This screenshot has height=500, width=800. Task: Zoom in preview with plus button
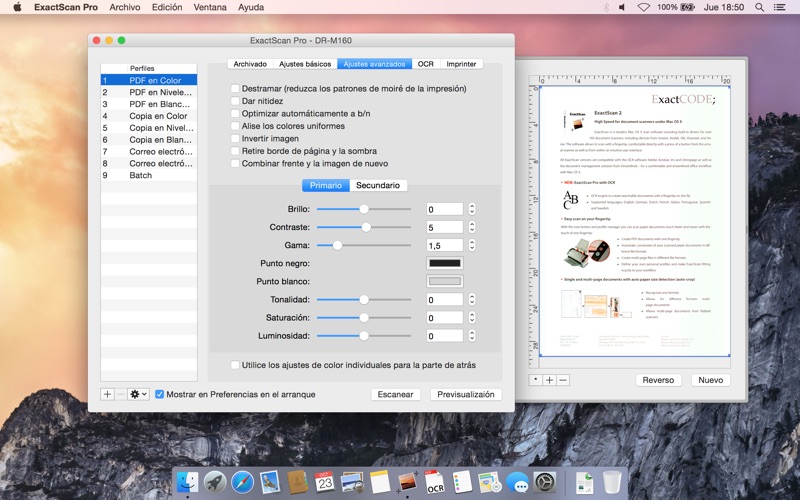click(x=549, y=380)
